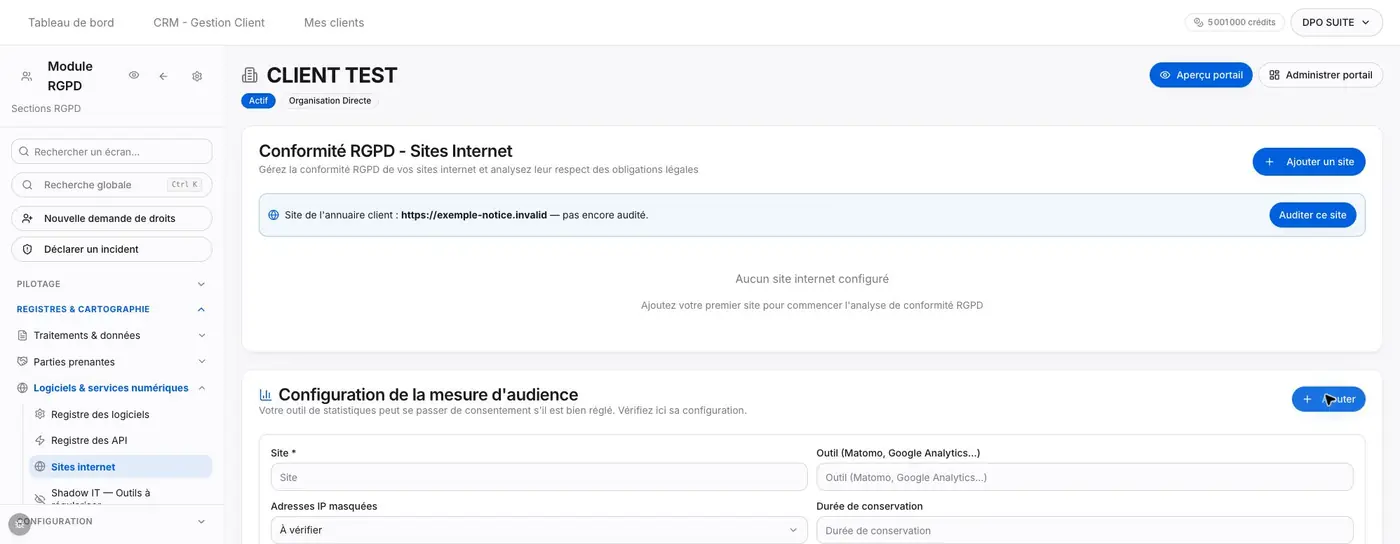Select Registre des logiciels
Image resolution: width=1400 pixels, height=544 pixels.
[x=120, y=414]
